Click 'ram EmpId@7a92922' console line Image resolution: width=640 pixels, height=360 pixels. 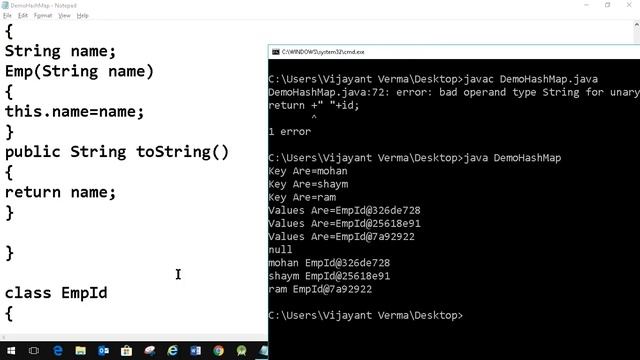(320, 289)
